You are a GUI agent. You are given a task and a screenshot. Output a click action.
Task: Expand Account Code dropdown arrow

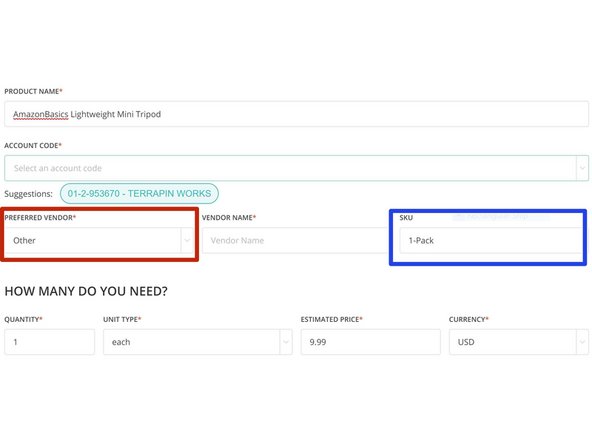[x=582, y=168]
